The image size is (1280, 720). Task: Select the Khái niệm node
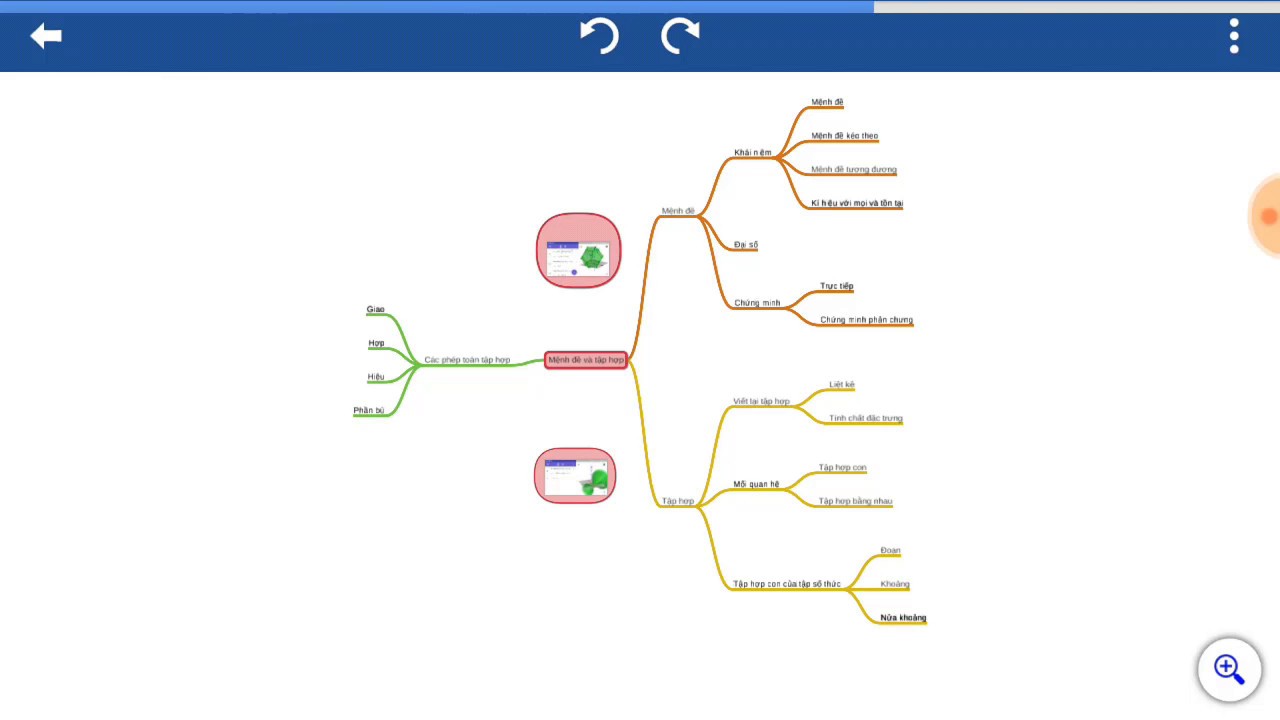(753, 153)
